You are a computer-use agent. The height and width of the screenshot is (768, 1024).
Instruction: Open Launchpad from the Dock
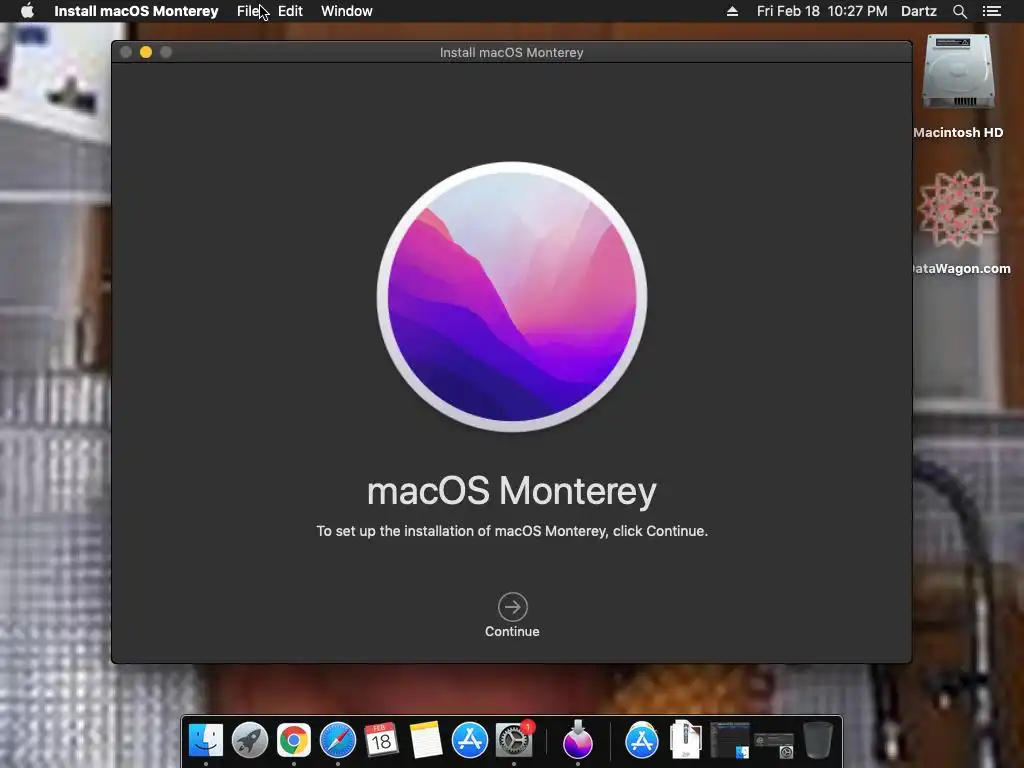click(249, 740)
